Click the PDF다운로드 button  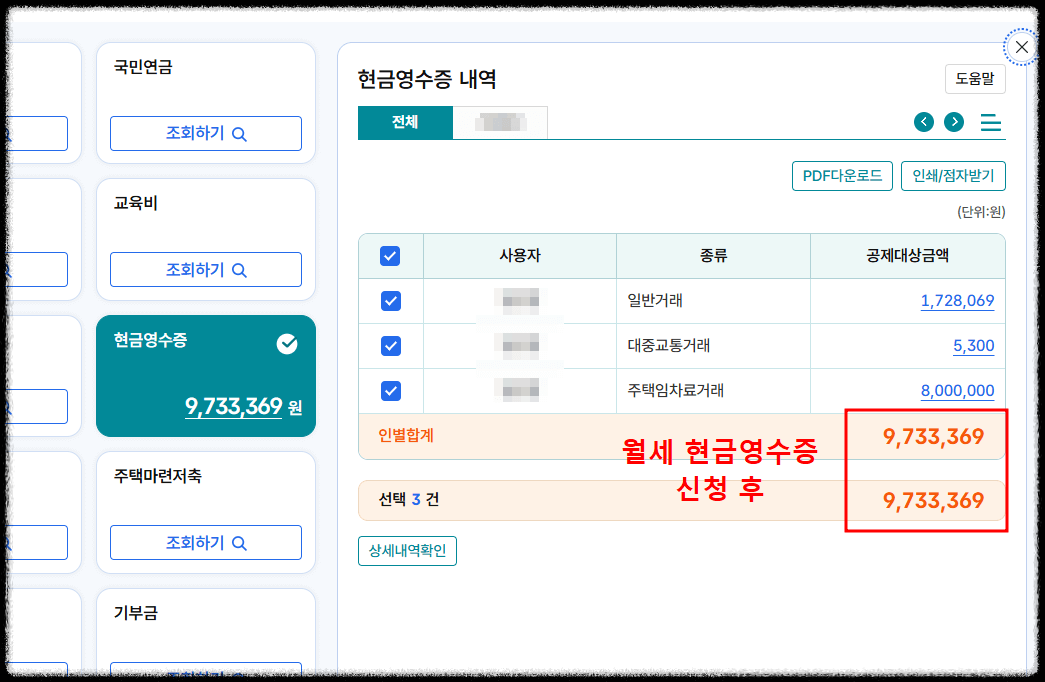pos(842,175)
